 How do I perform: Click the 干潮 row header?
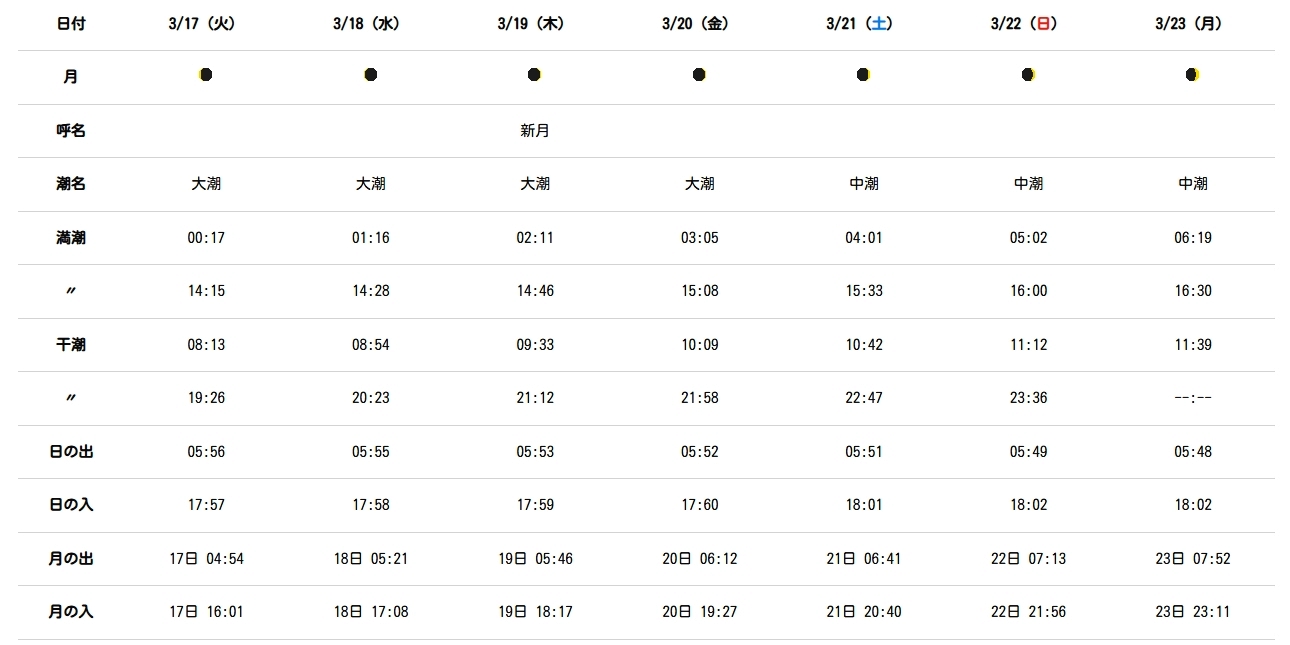point(71,345)
